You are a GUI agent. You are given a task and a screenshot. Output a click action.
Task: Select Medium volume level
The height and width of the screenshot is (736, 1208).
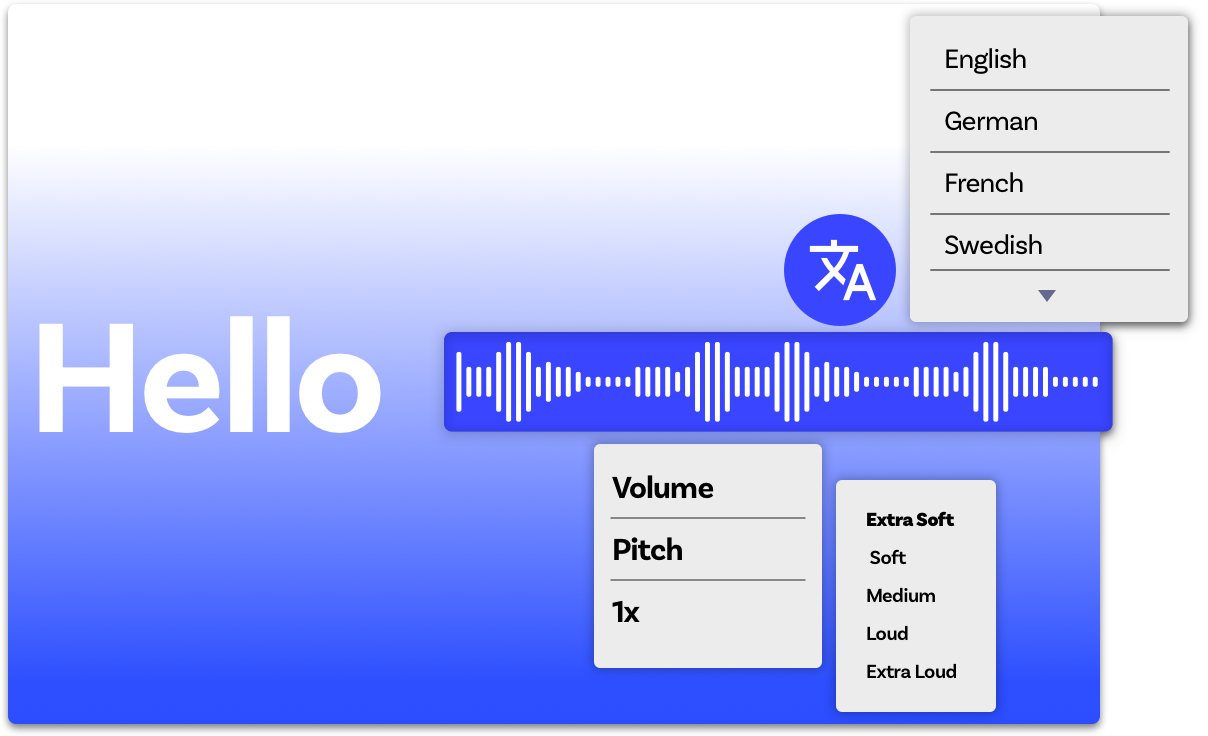[x=901, y=596]
